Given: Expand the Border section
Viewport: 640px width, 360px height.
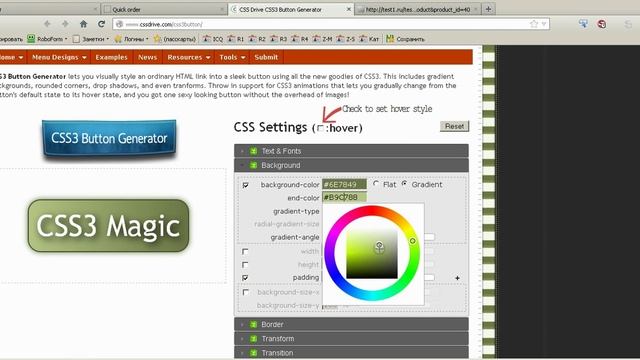Looking at the screenshot, I should (351, 324).
